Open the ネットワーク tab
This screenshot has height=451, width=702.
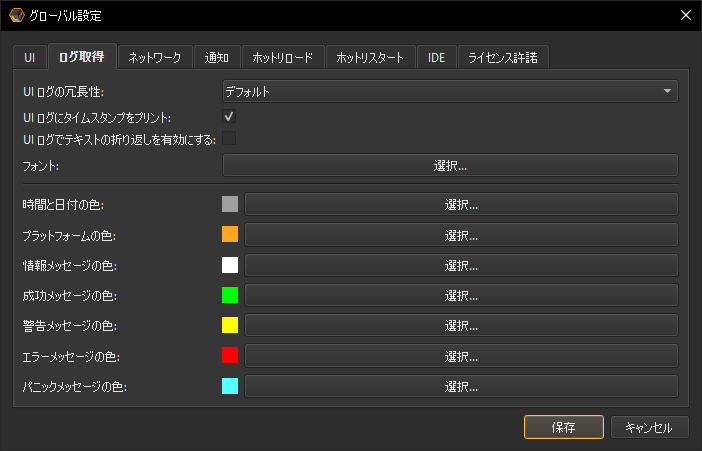click(155, 57)
